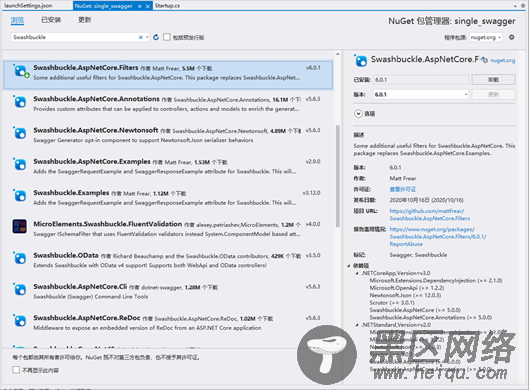
Task: Clear the Swashbuckle search text
Action: click(141, 37)
